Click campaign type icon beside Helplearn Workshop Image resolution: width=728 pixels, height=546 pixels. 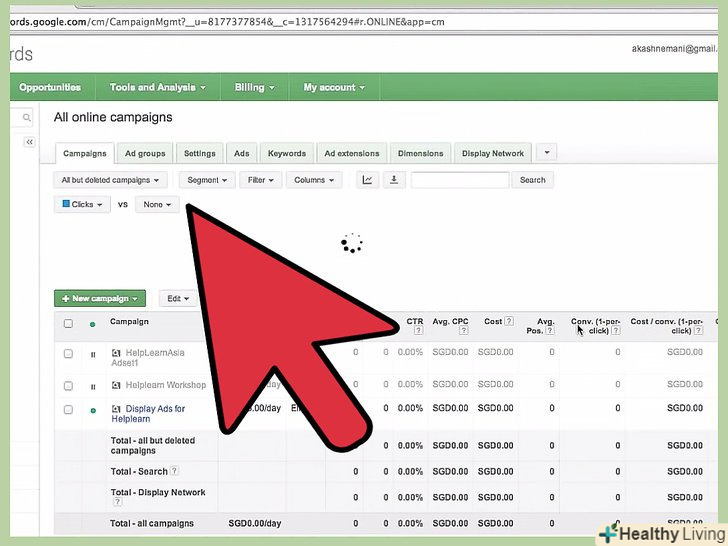coord(116,385)
